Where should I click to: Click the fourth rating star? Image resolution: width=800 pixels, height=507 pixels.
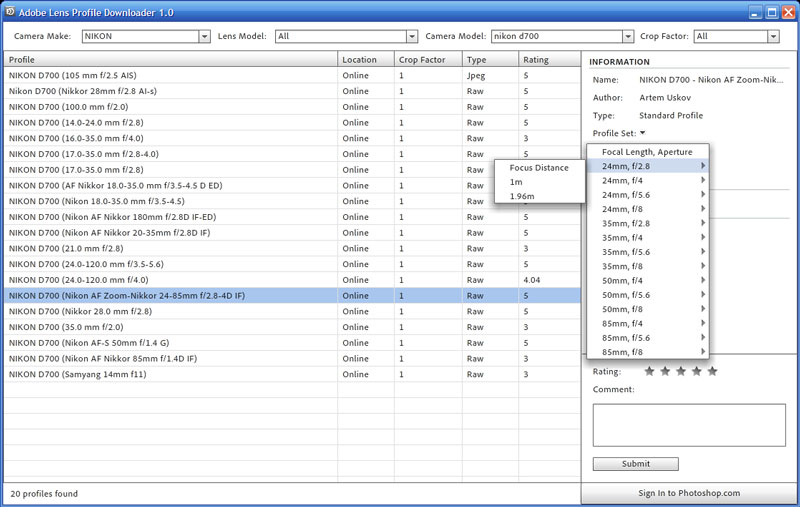click(696, 371)
